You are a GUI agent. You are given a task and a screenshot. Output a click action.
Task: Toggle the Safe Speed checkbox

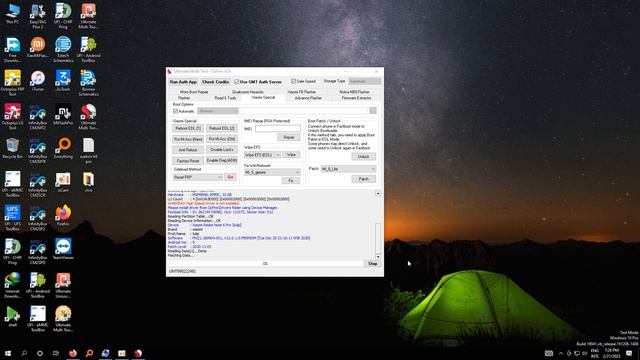click(x=303, y=81)
